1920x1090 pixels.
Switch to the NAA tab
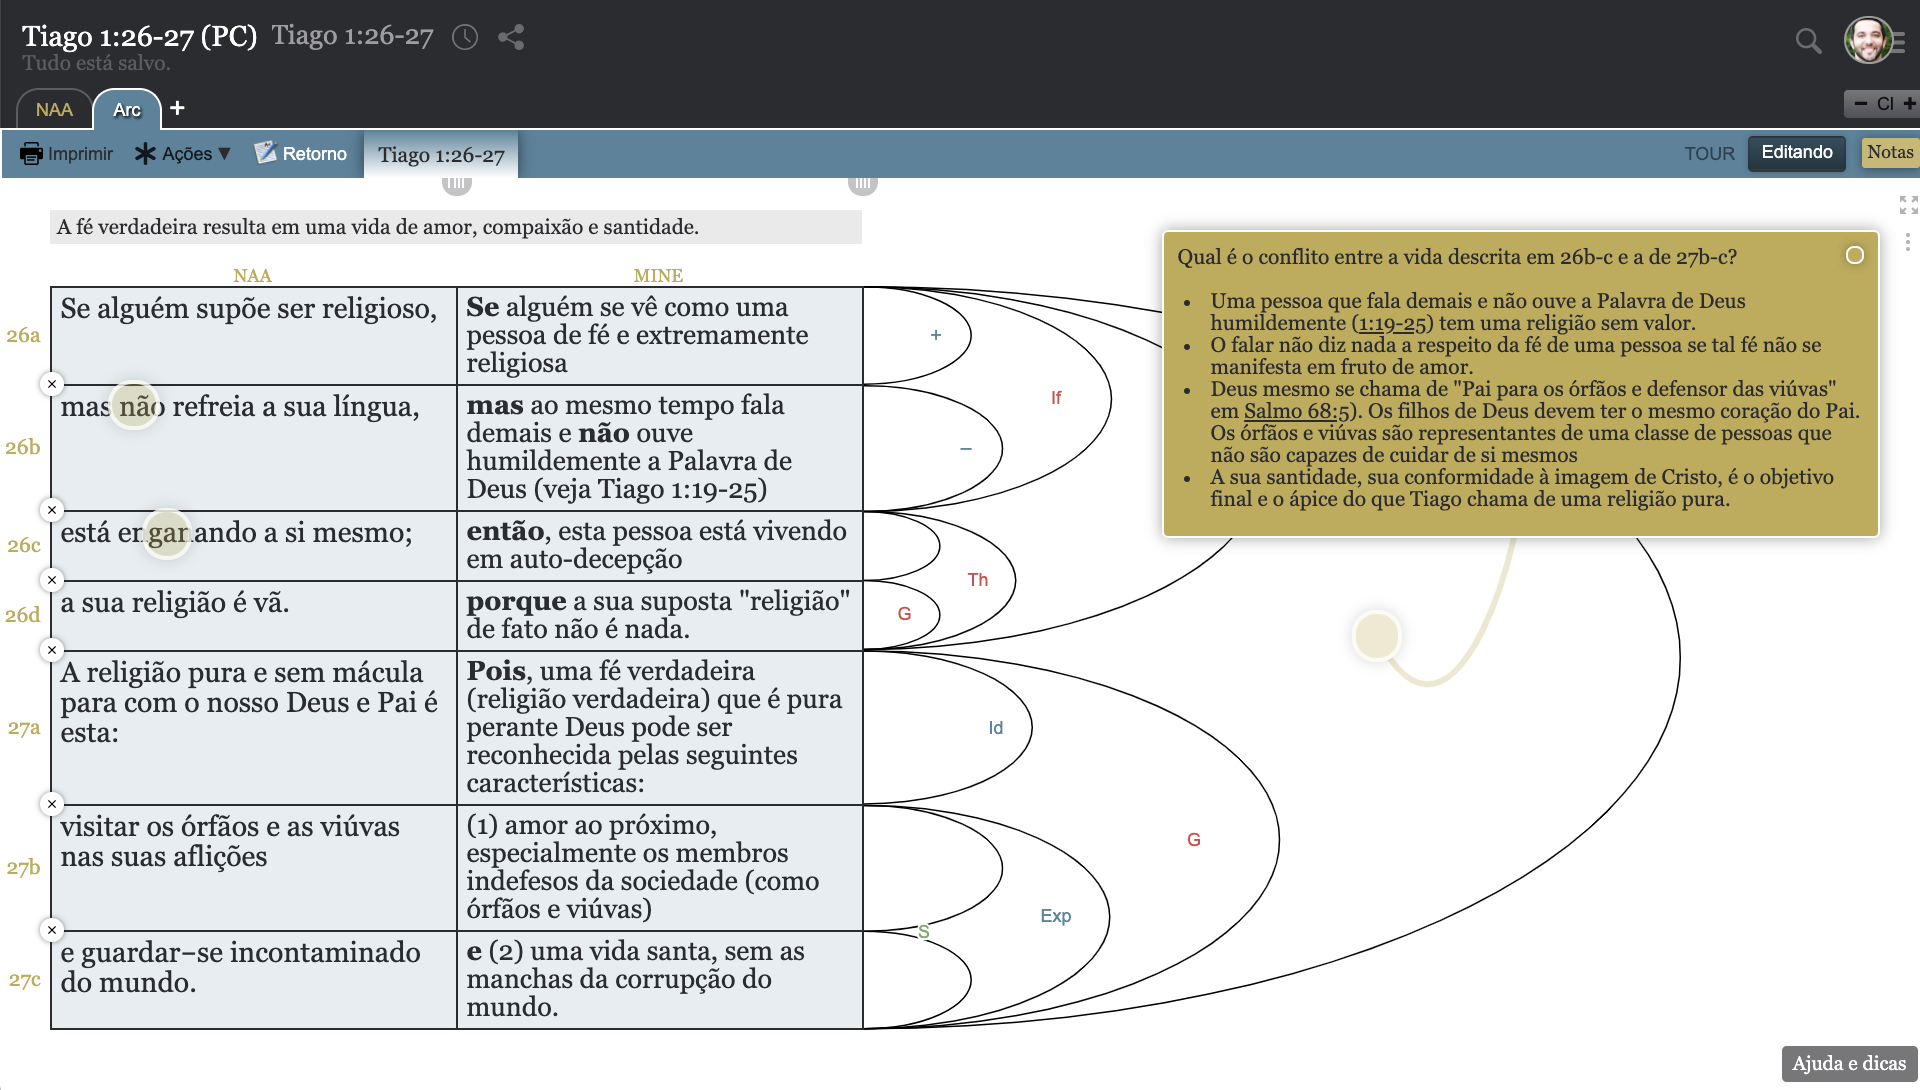[54, 109]
